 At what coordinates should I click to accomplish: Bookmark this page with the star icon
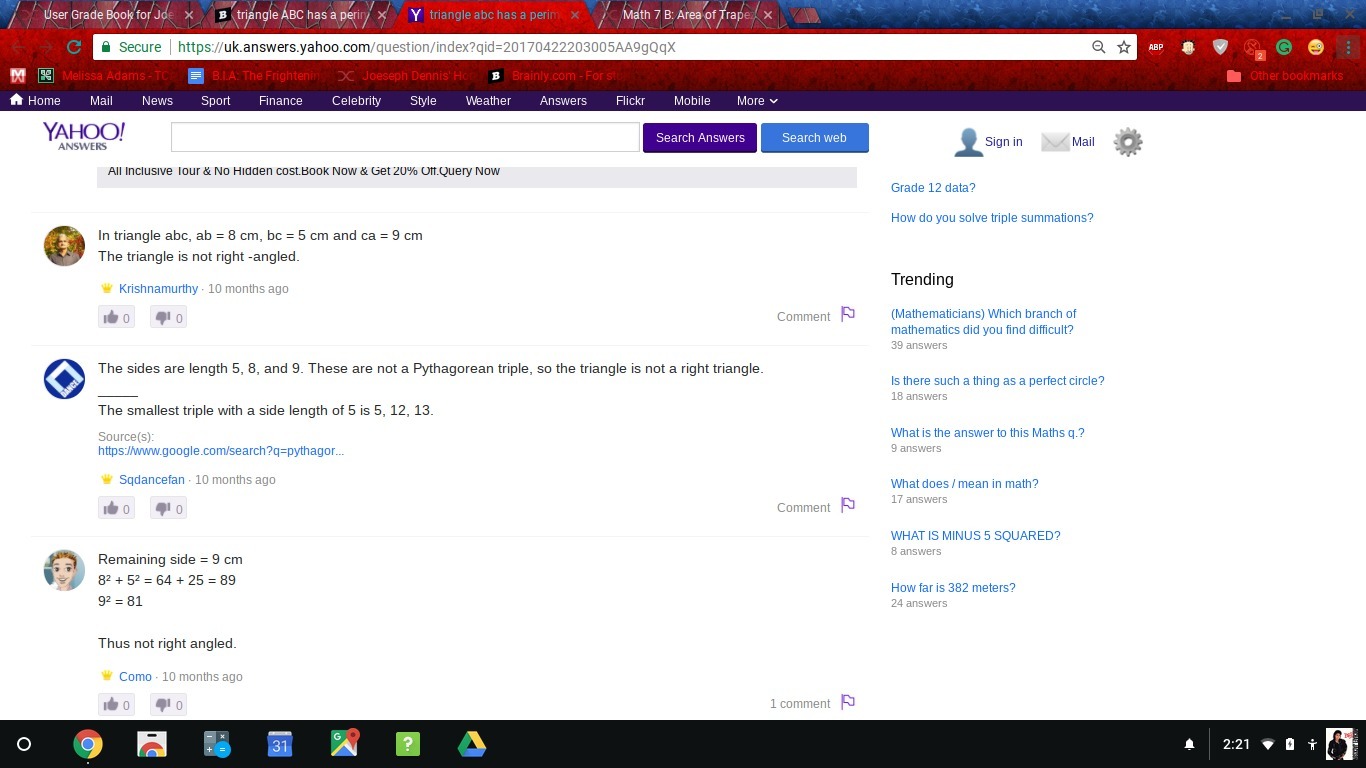(1124, 47)
